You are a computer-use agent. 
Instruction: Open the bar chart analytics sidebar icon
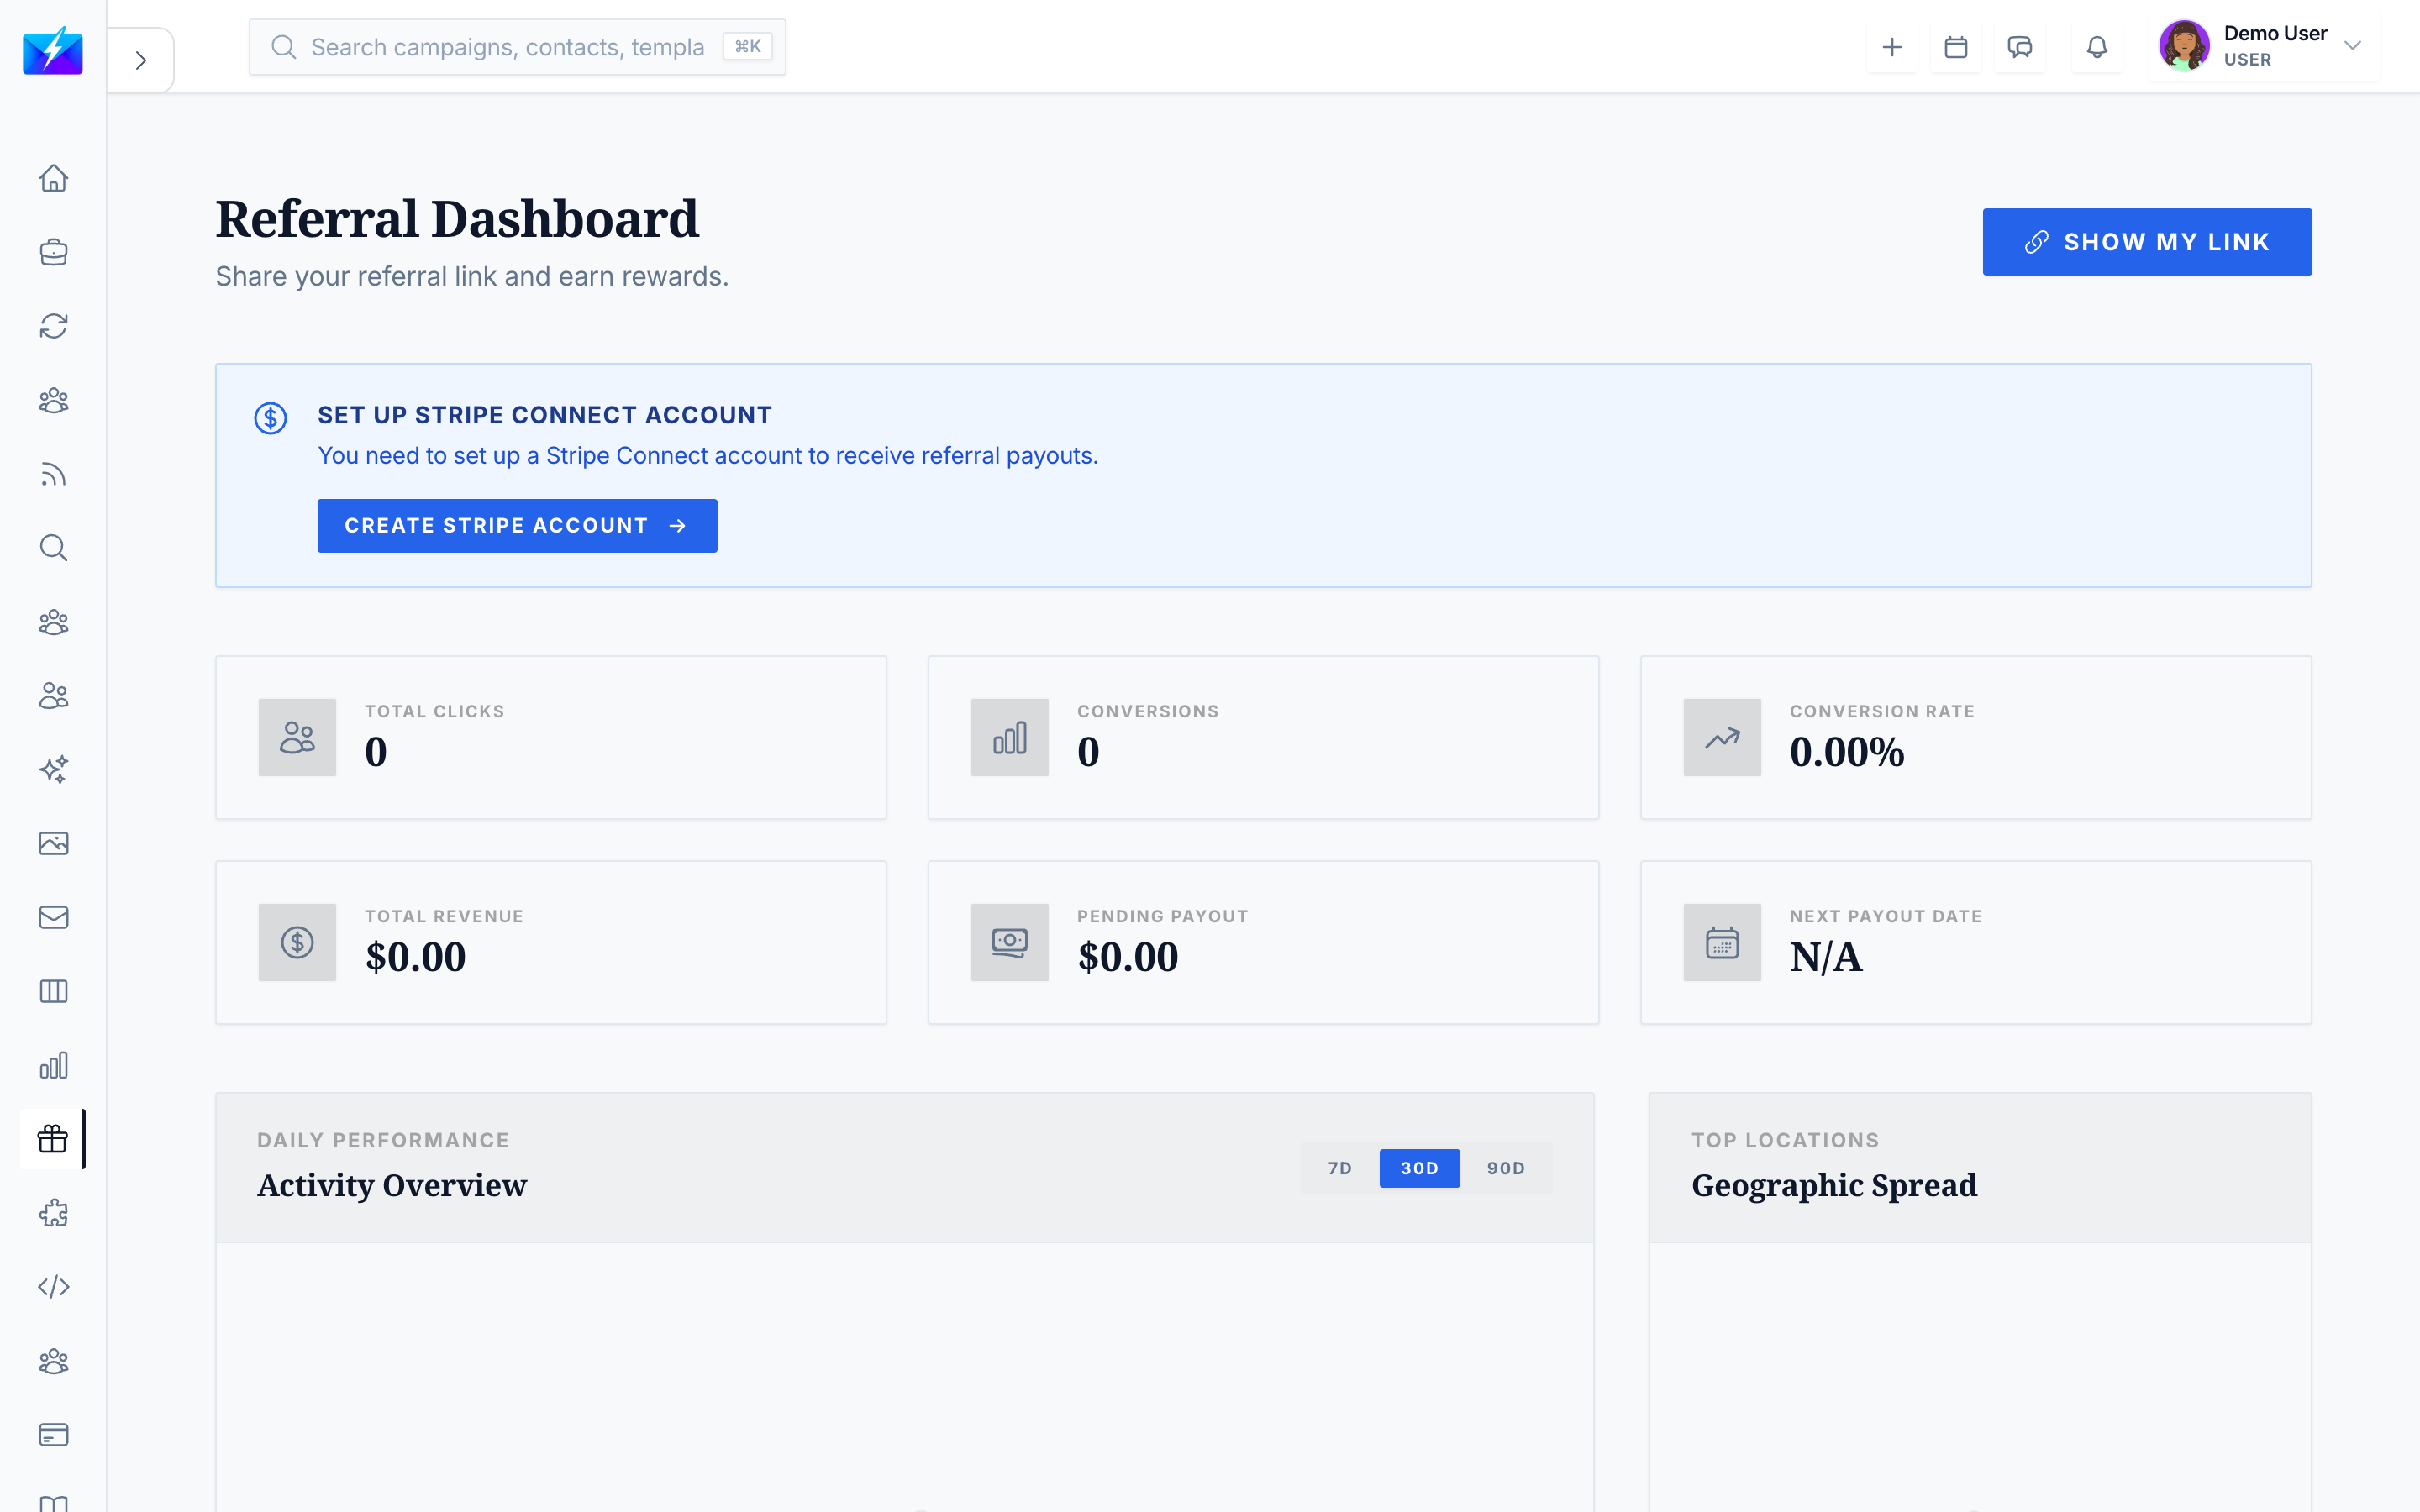coord(53,1065)
